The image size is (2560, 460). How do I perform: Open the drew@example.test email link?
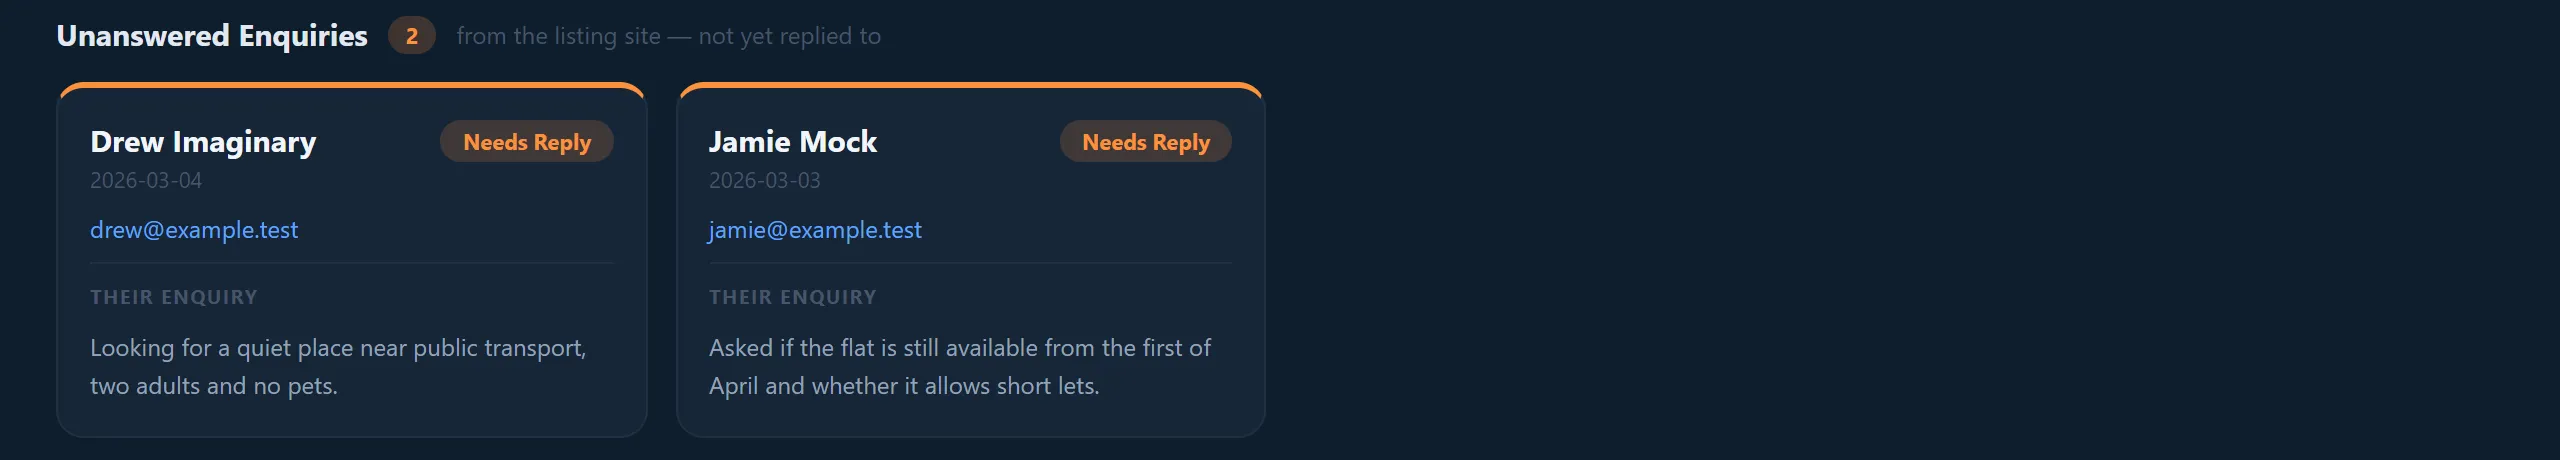click(x=194, y=230)
